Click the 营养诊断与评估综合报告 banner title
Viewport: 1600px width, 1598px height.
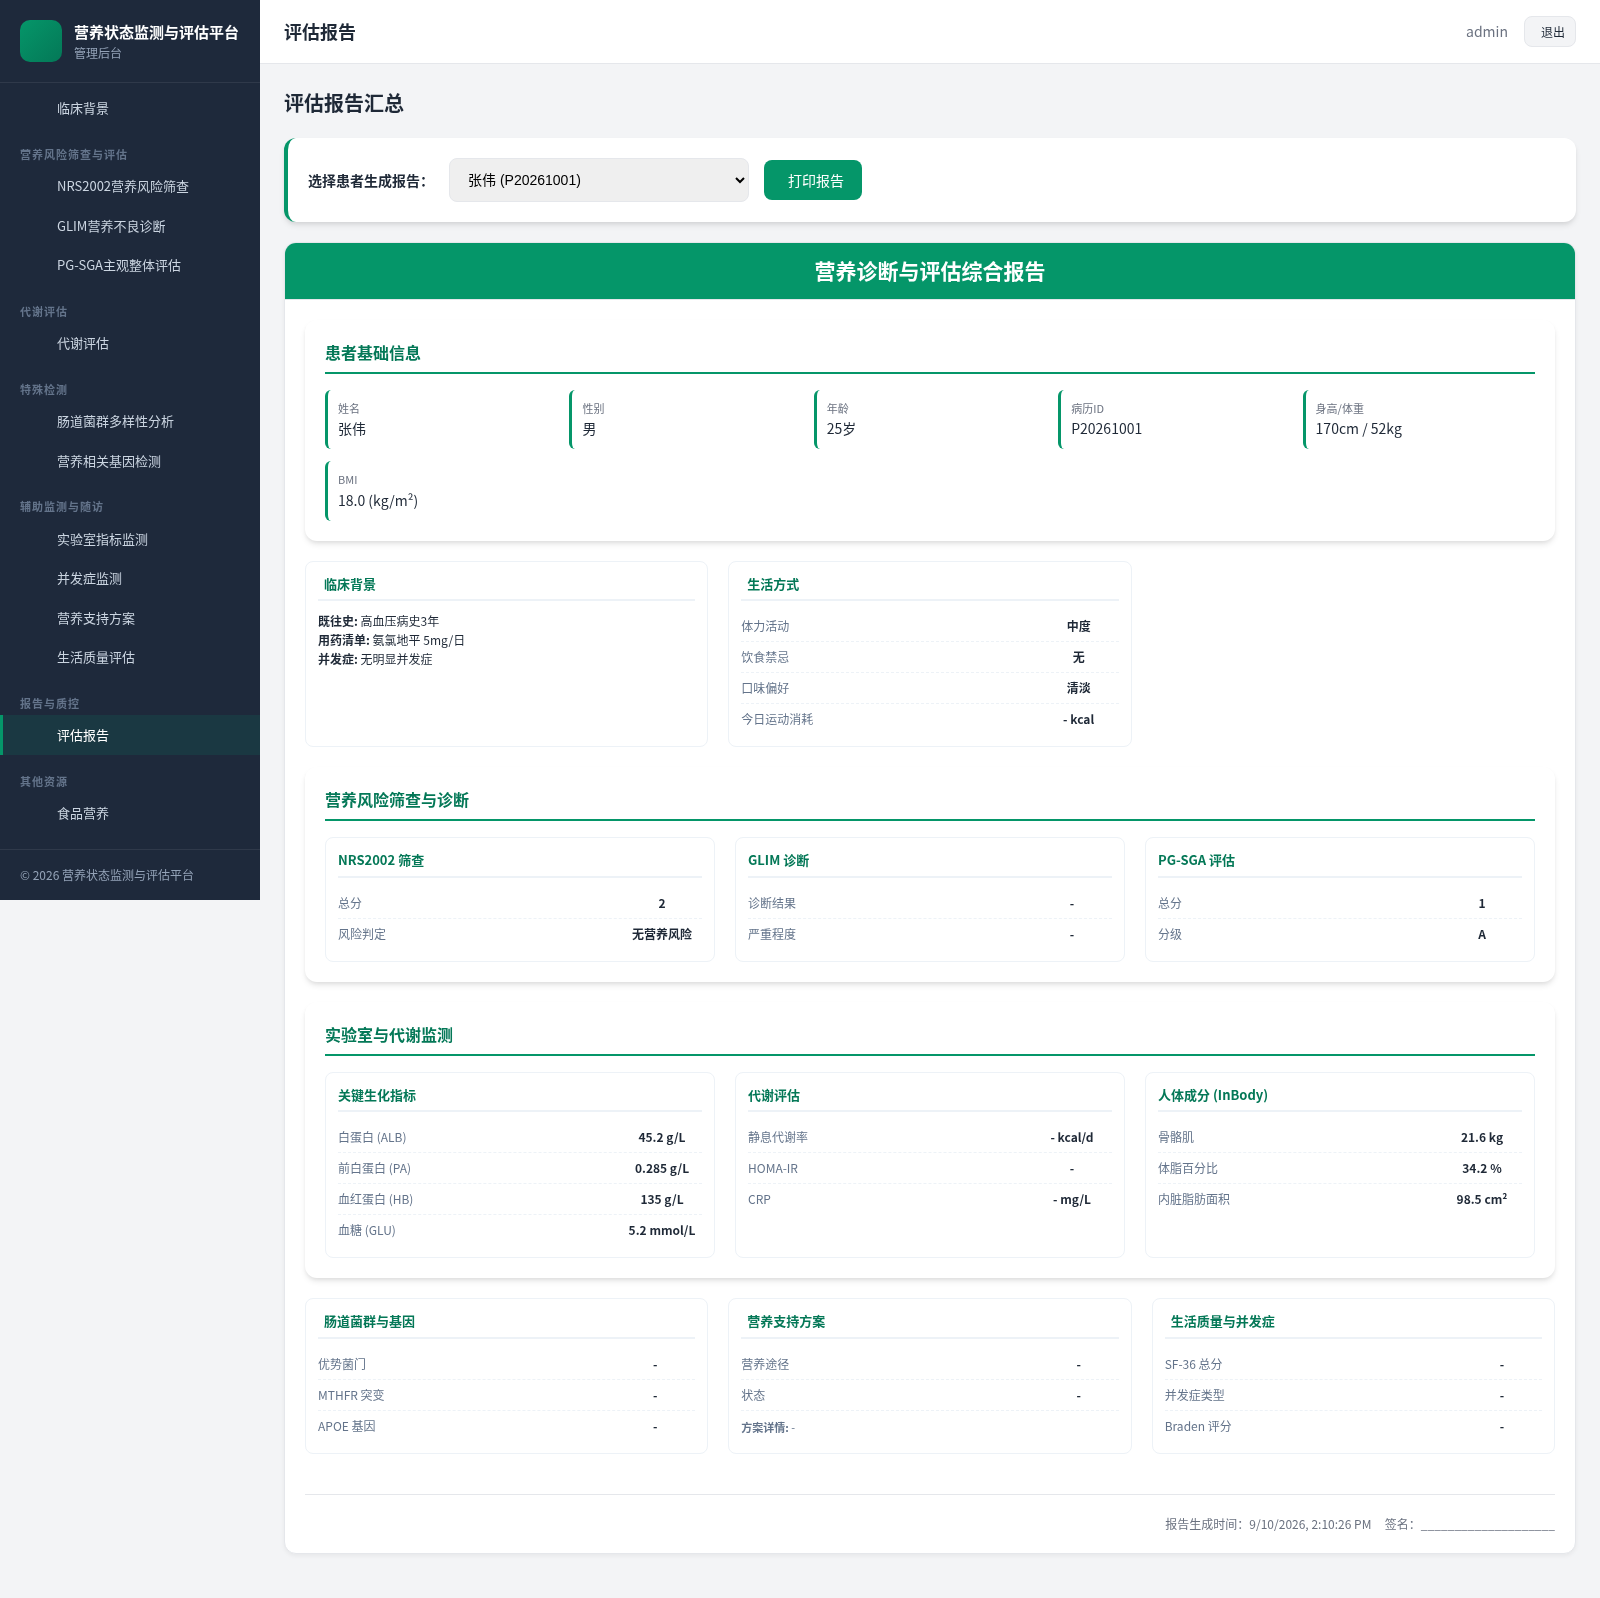[929, 271]
